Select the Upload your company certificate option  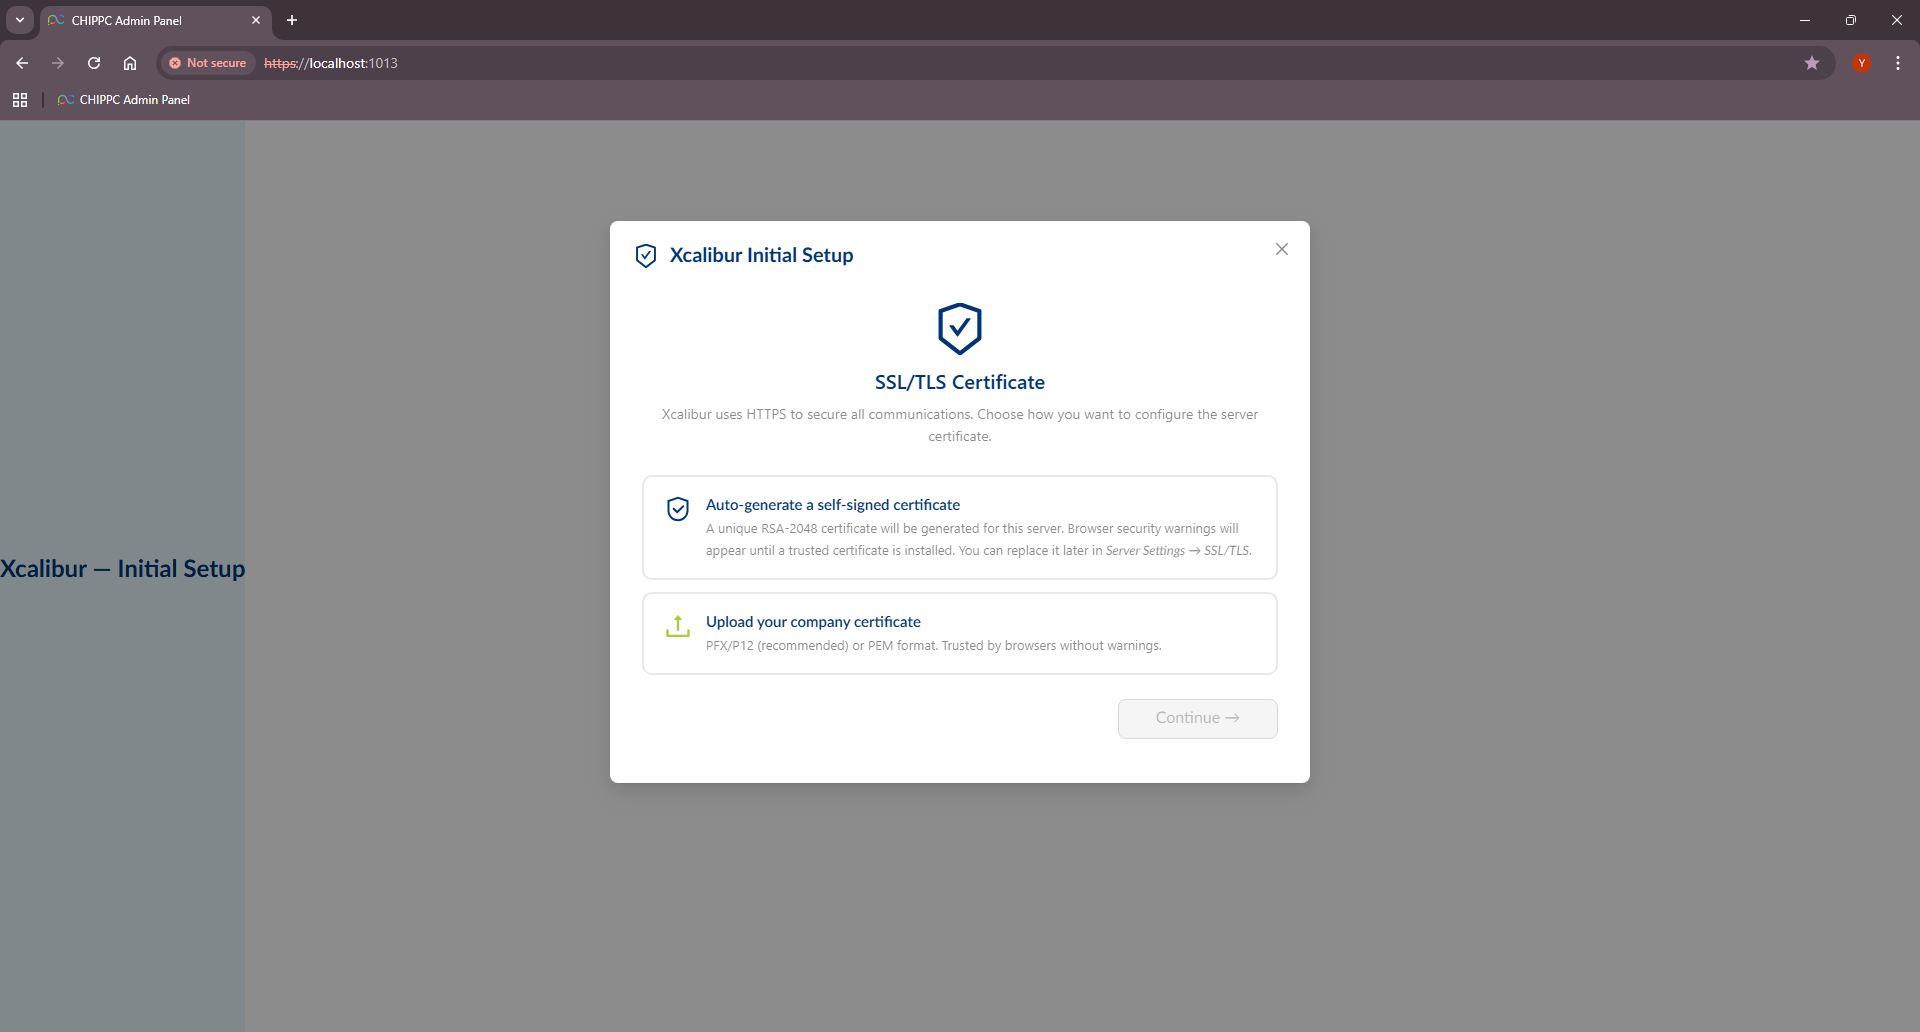tap(959, 633)
